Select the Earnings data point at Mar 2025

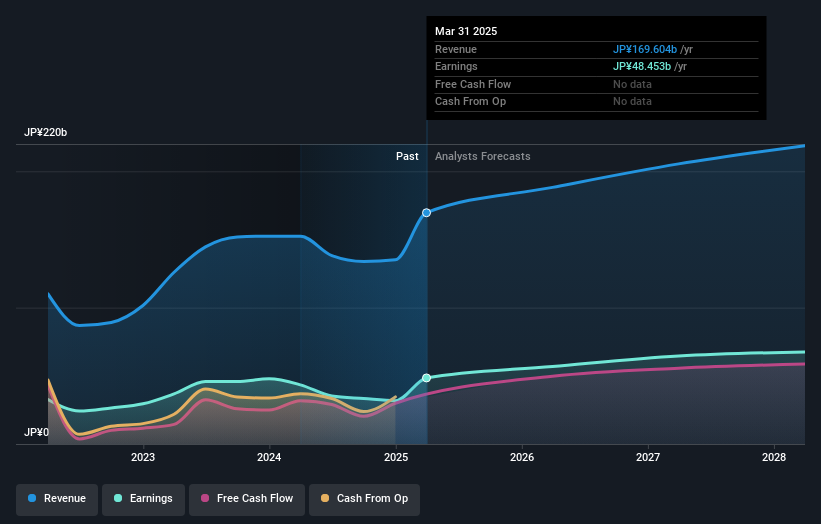coord(427,378)
